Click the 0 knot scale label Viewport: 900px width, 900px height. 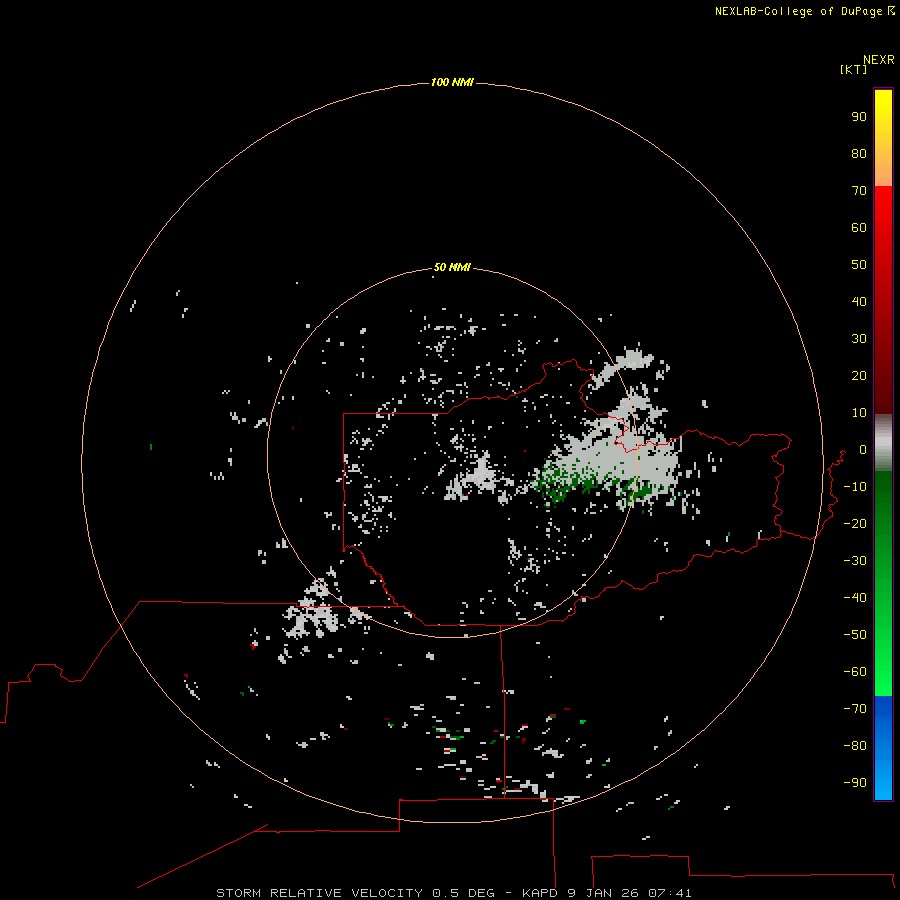863,450
